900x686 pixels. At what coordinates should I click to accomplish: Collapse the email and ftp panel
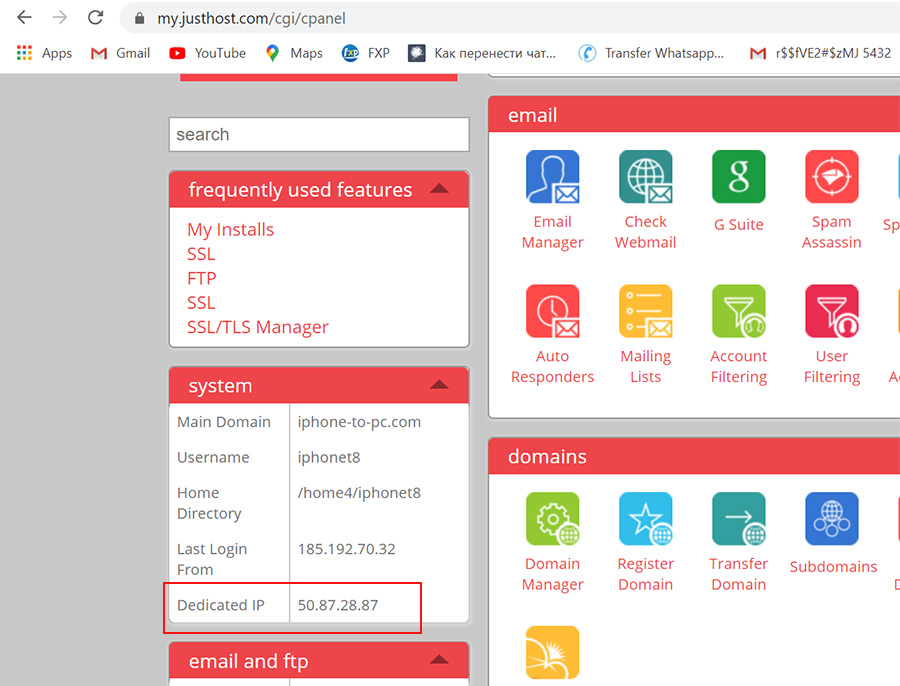coord(439,660)
